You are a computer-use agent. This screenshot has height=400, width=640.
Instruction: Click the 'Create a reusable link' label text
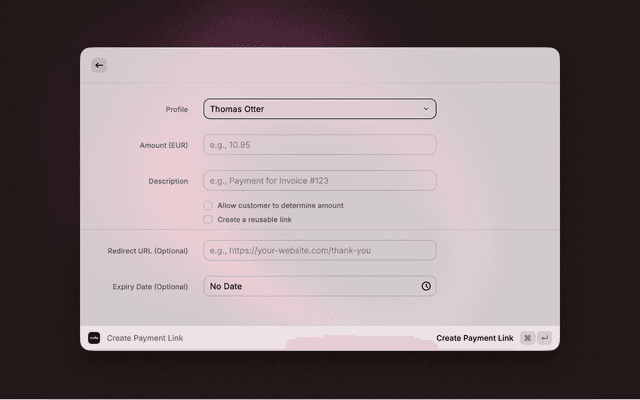coord(254,219)
